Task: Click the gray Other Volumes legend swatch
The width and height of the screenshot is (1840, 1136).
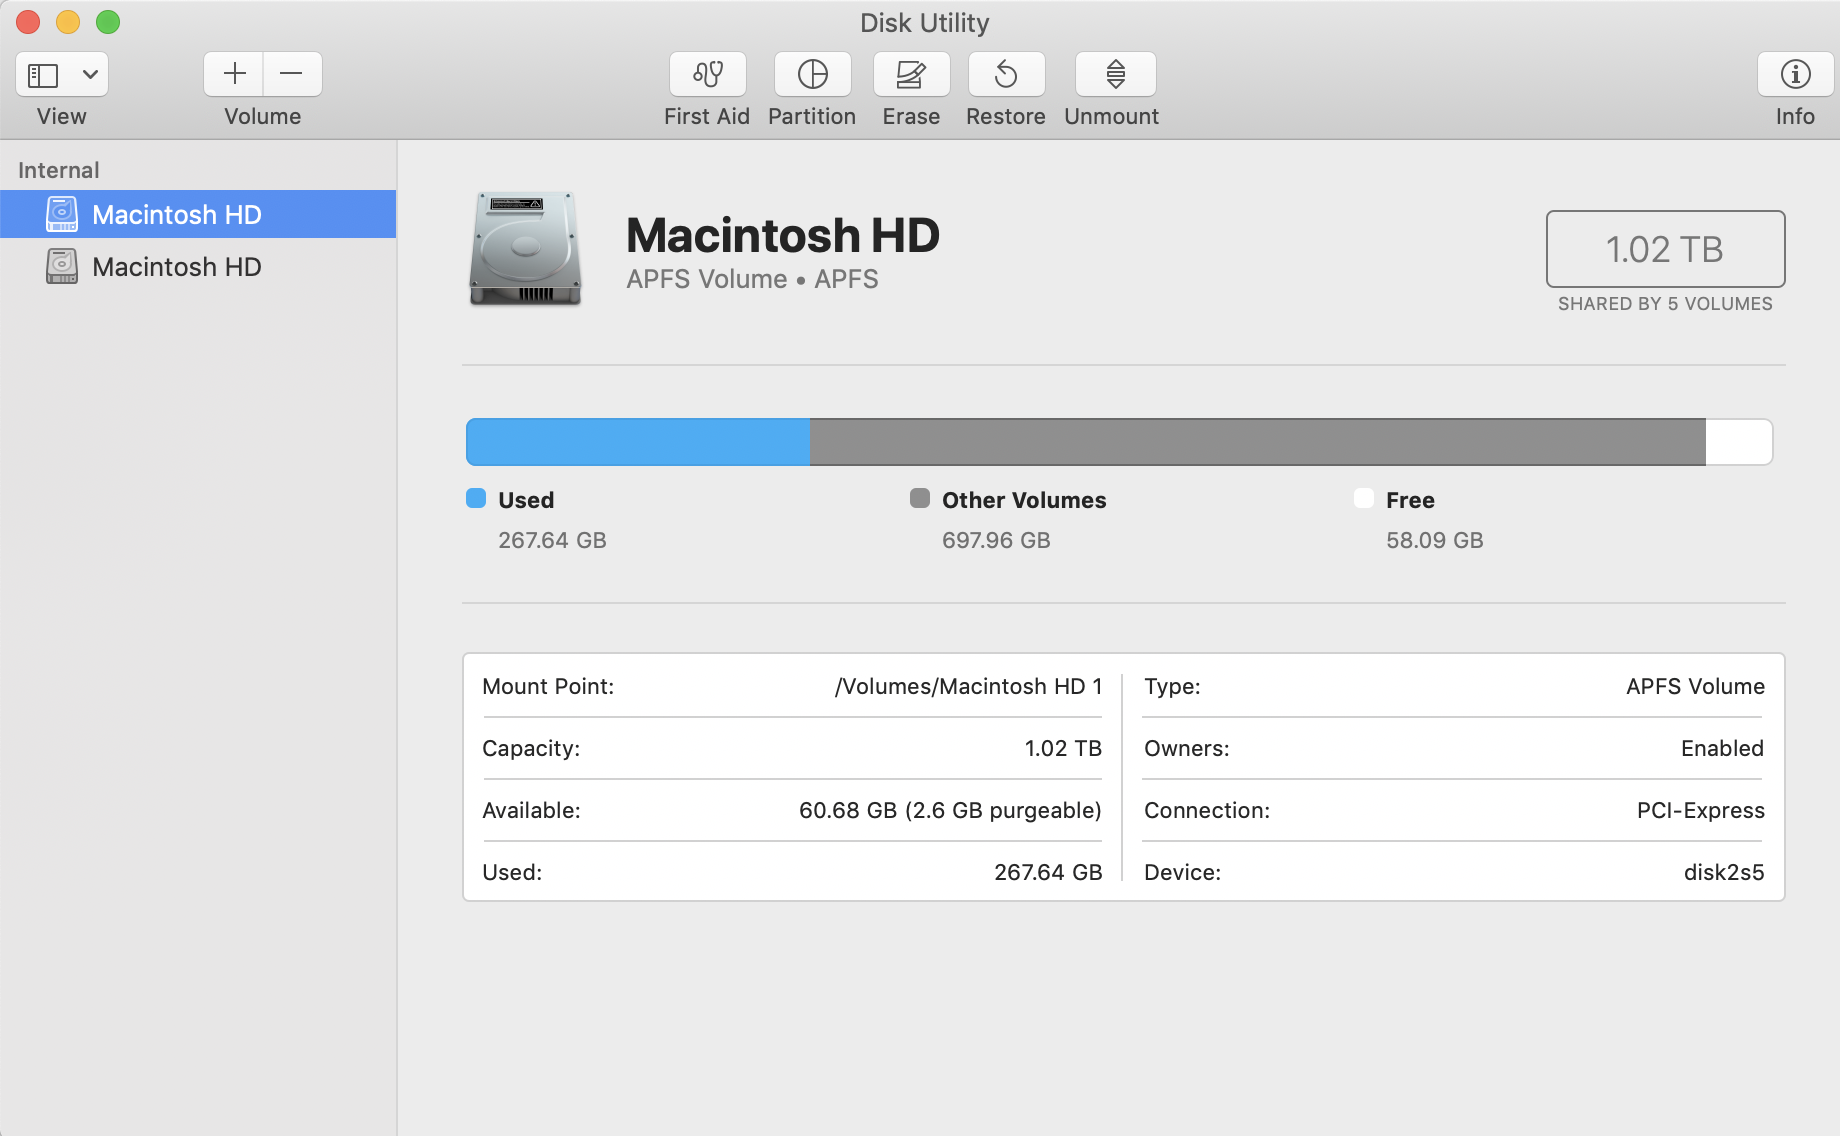Action: pyautogui.click(x=920, y=499)
